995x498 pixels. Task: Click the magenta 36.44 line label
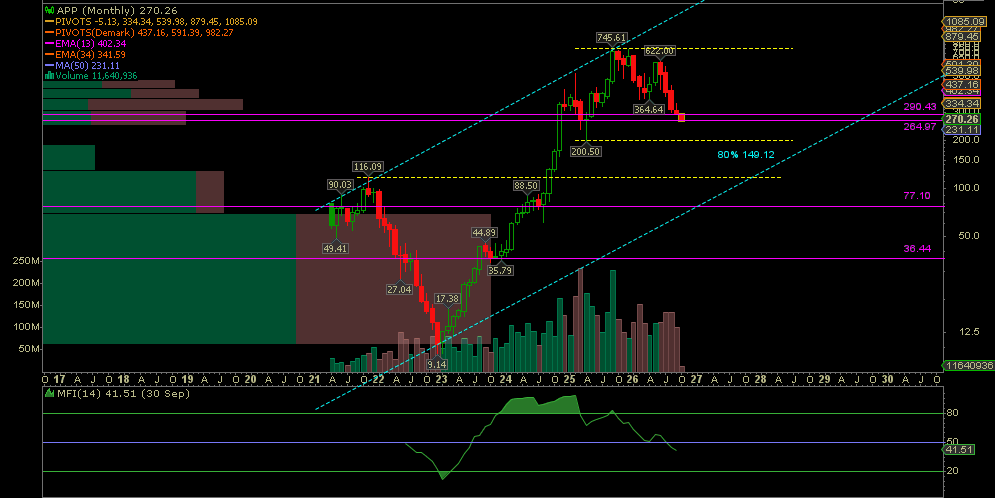coord(917,249)
